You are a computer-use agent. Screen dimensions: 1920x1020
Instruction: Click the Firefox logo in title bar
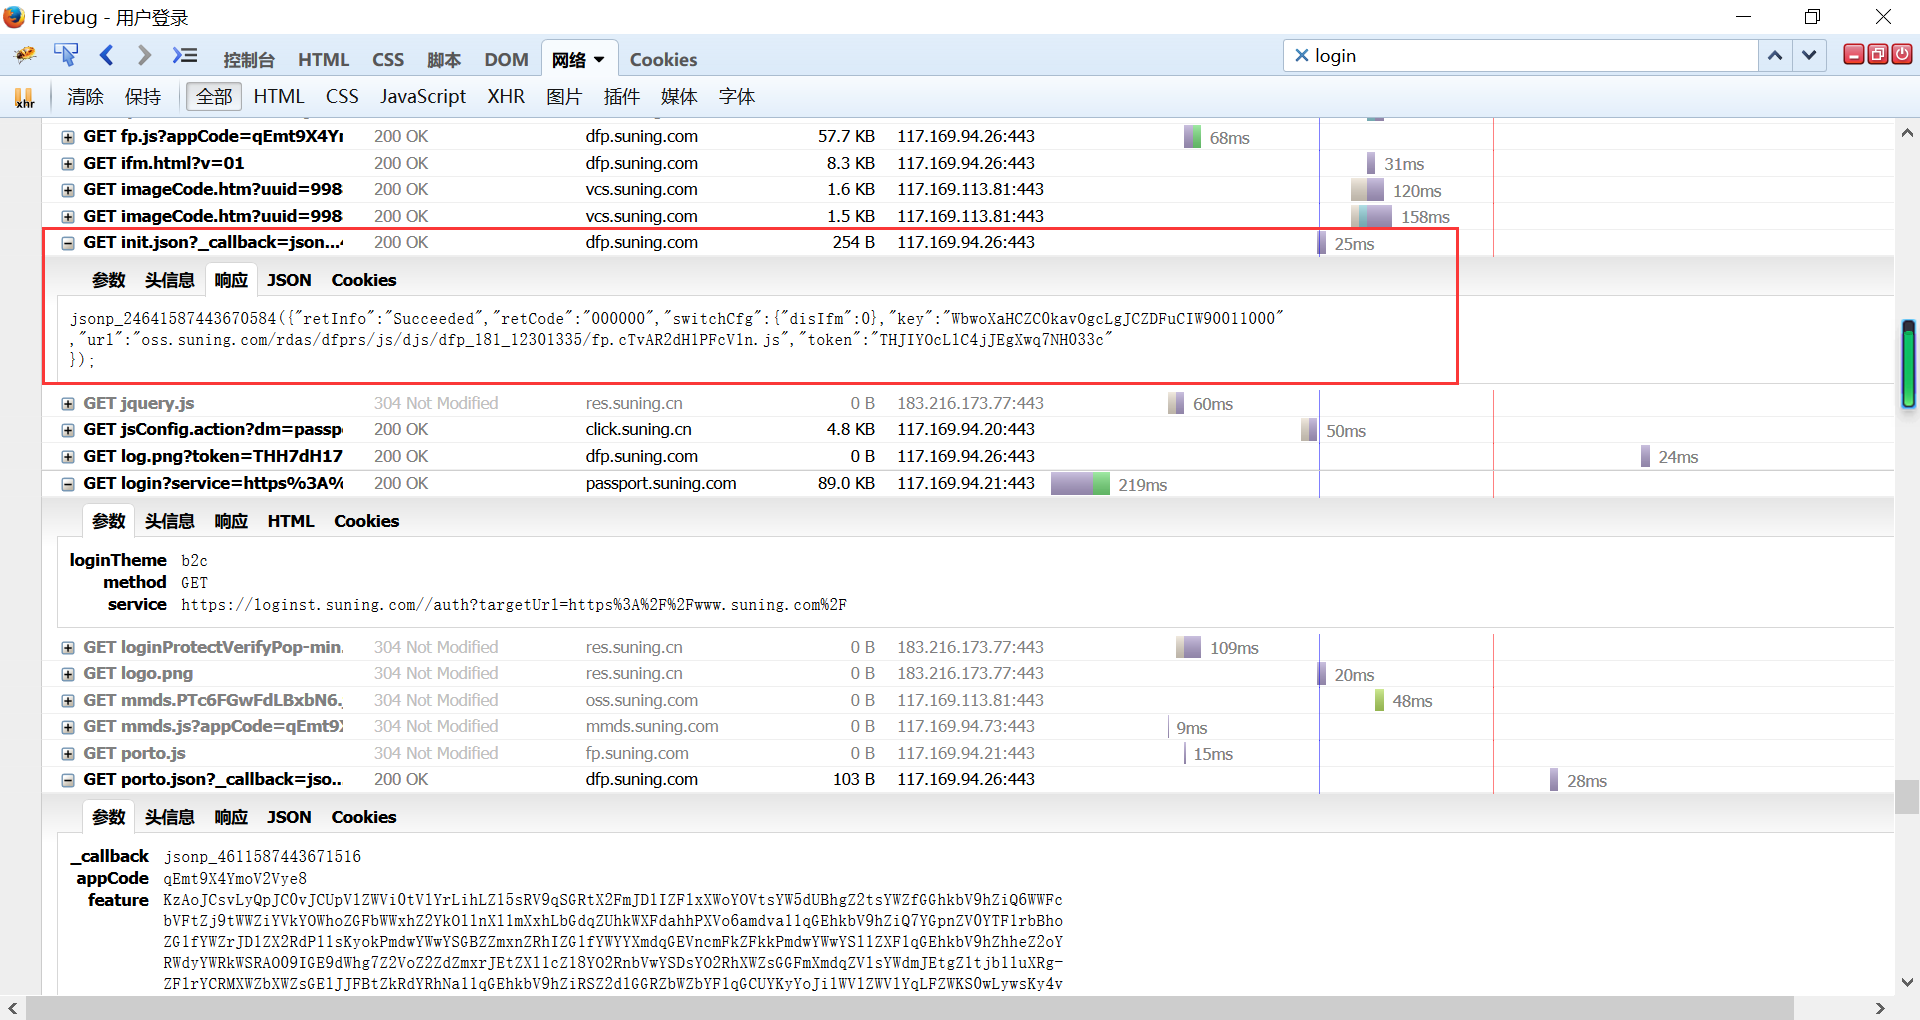(x=14, y=17)
